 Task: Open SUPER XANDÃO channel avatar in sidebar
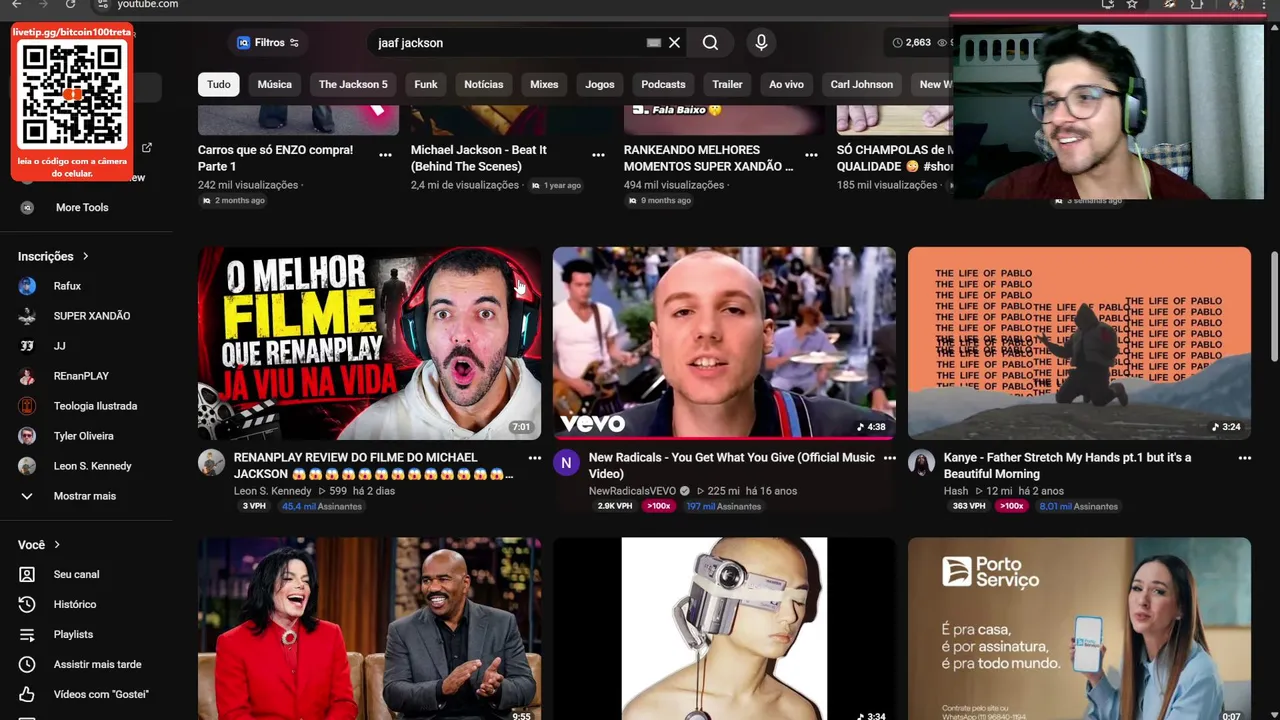coord(27,316)
